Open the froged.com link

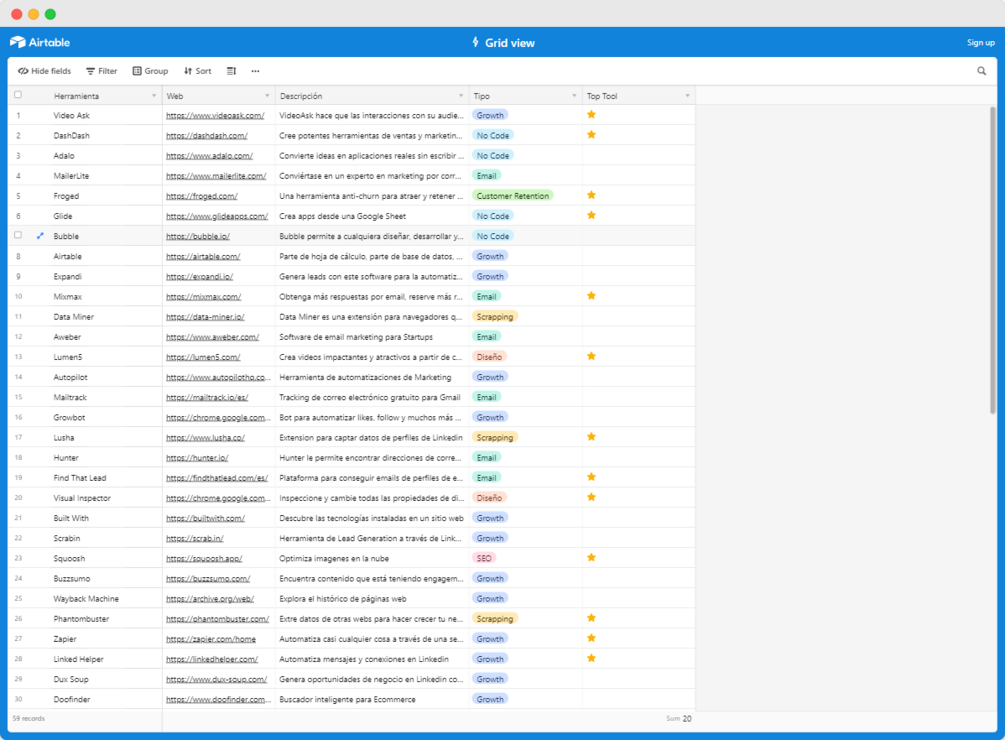tap(202, 196)
